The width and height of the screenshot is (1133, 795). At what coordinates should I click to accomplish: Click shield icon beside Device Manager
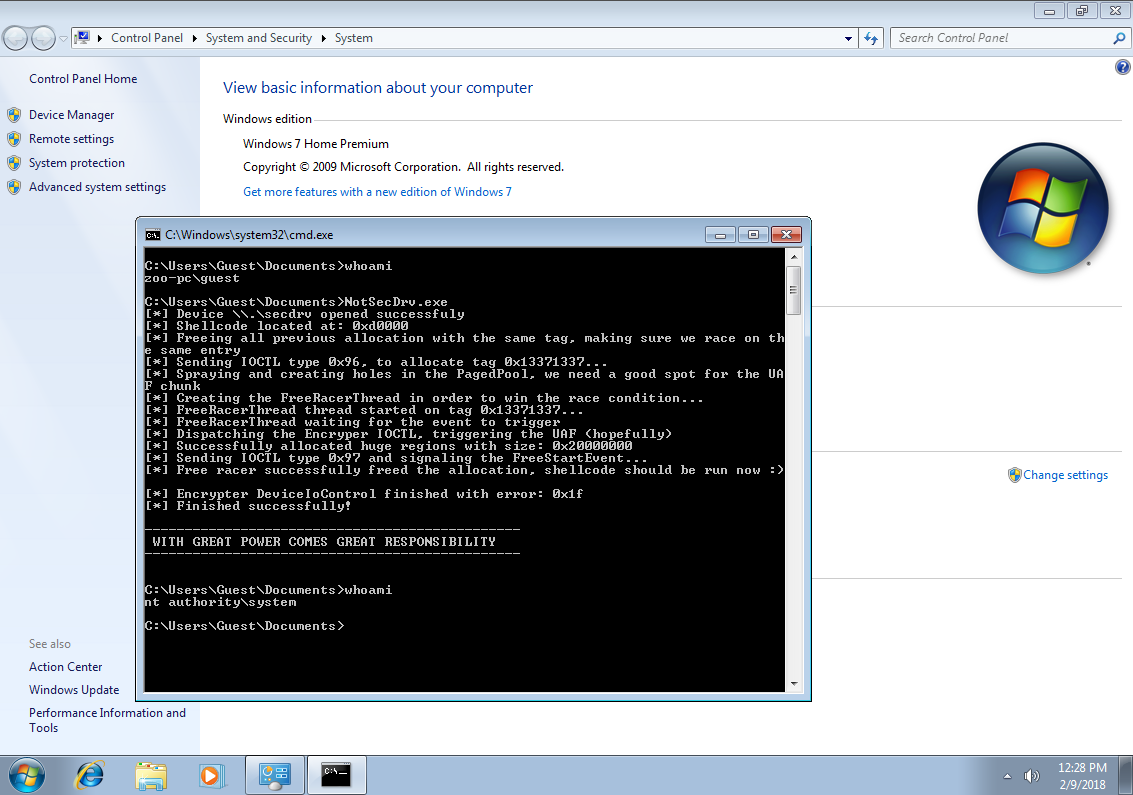(x=14, y=115)
